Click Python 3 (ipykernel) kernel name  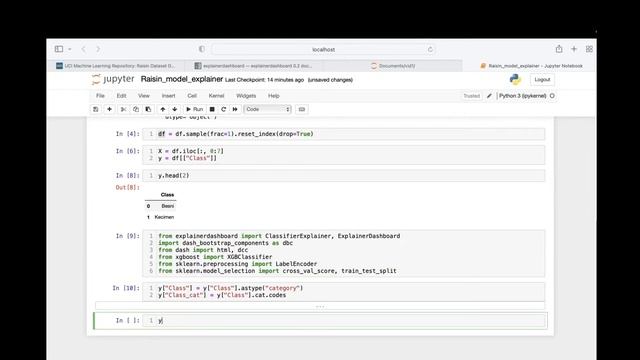[522, 96]
